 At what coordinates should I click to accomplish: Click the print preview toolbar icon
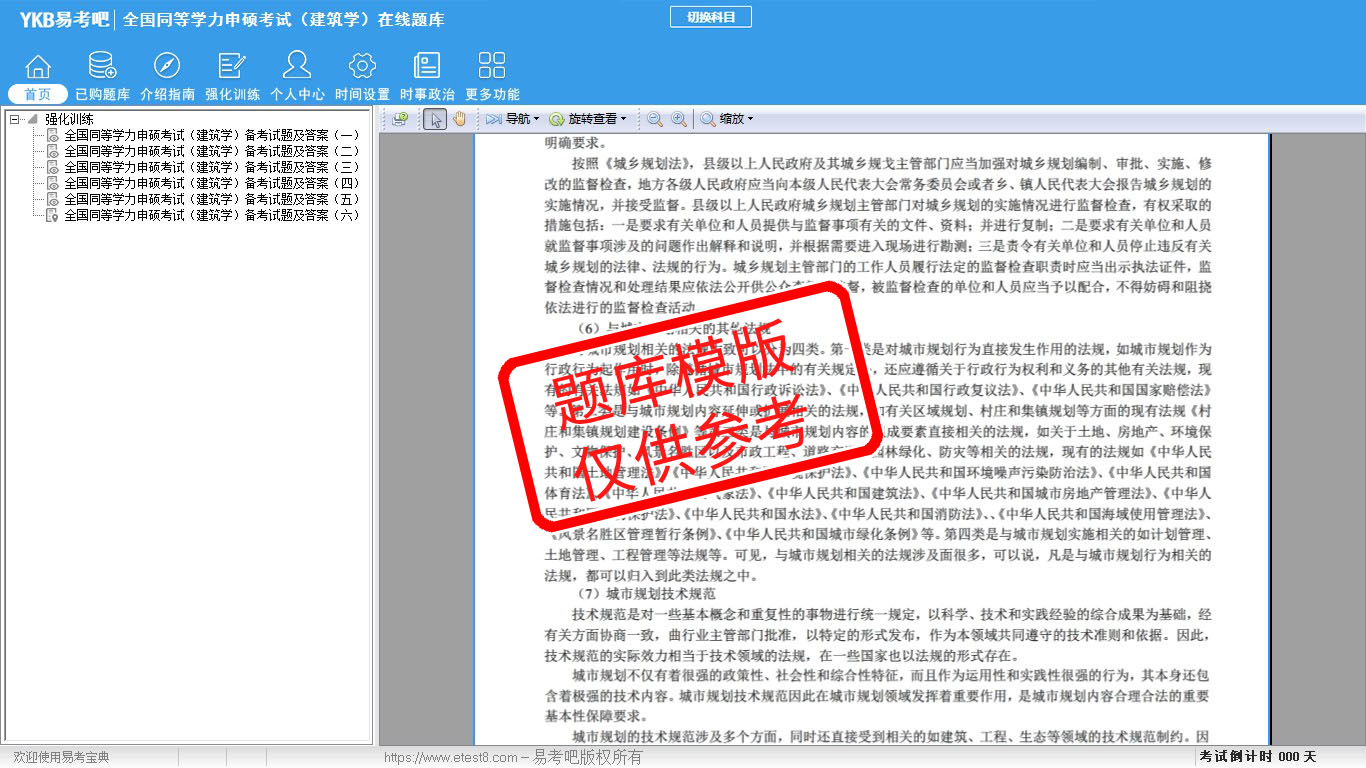point(400,119)
